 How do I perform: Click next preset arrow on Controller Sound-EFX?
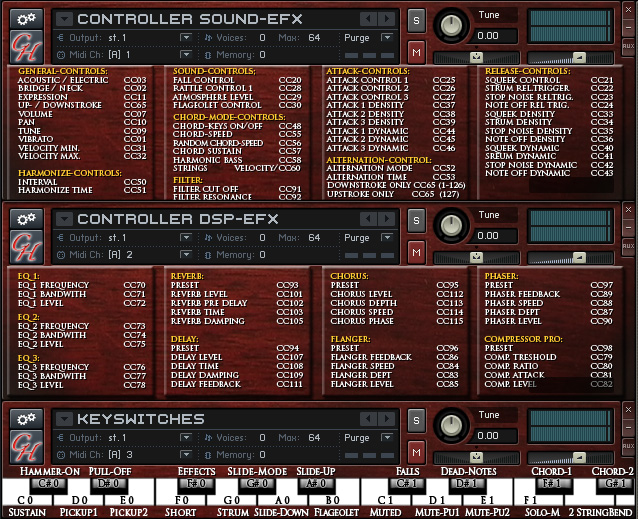point(386,19)
